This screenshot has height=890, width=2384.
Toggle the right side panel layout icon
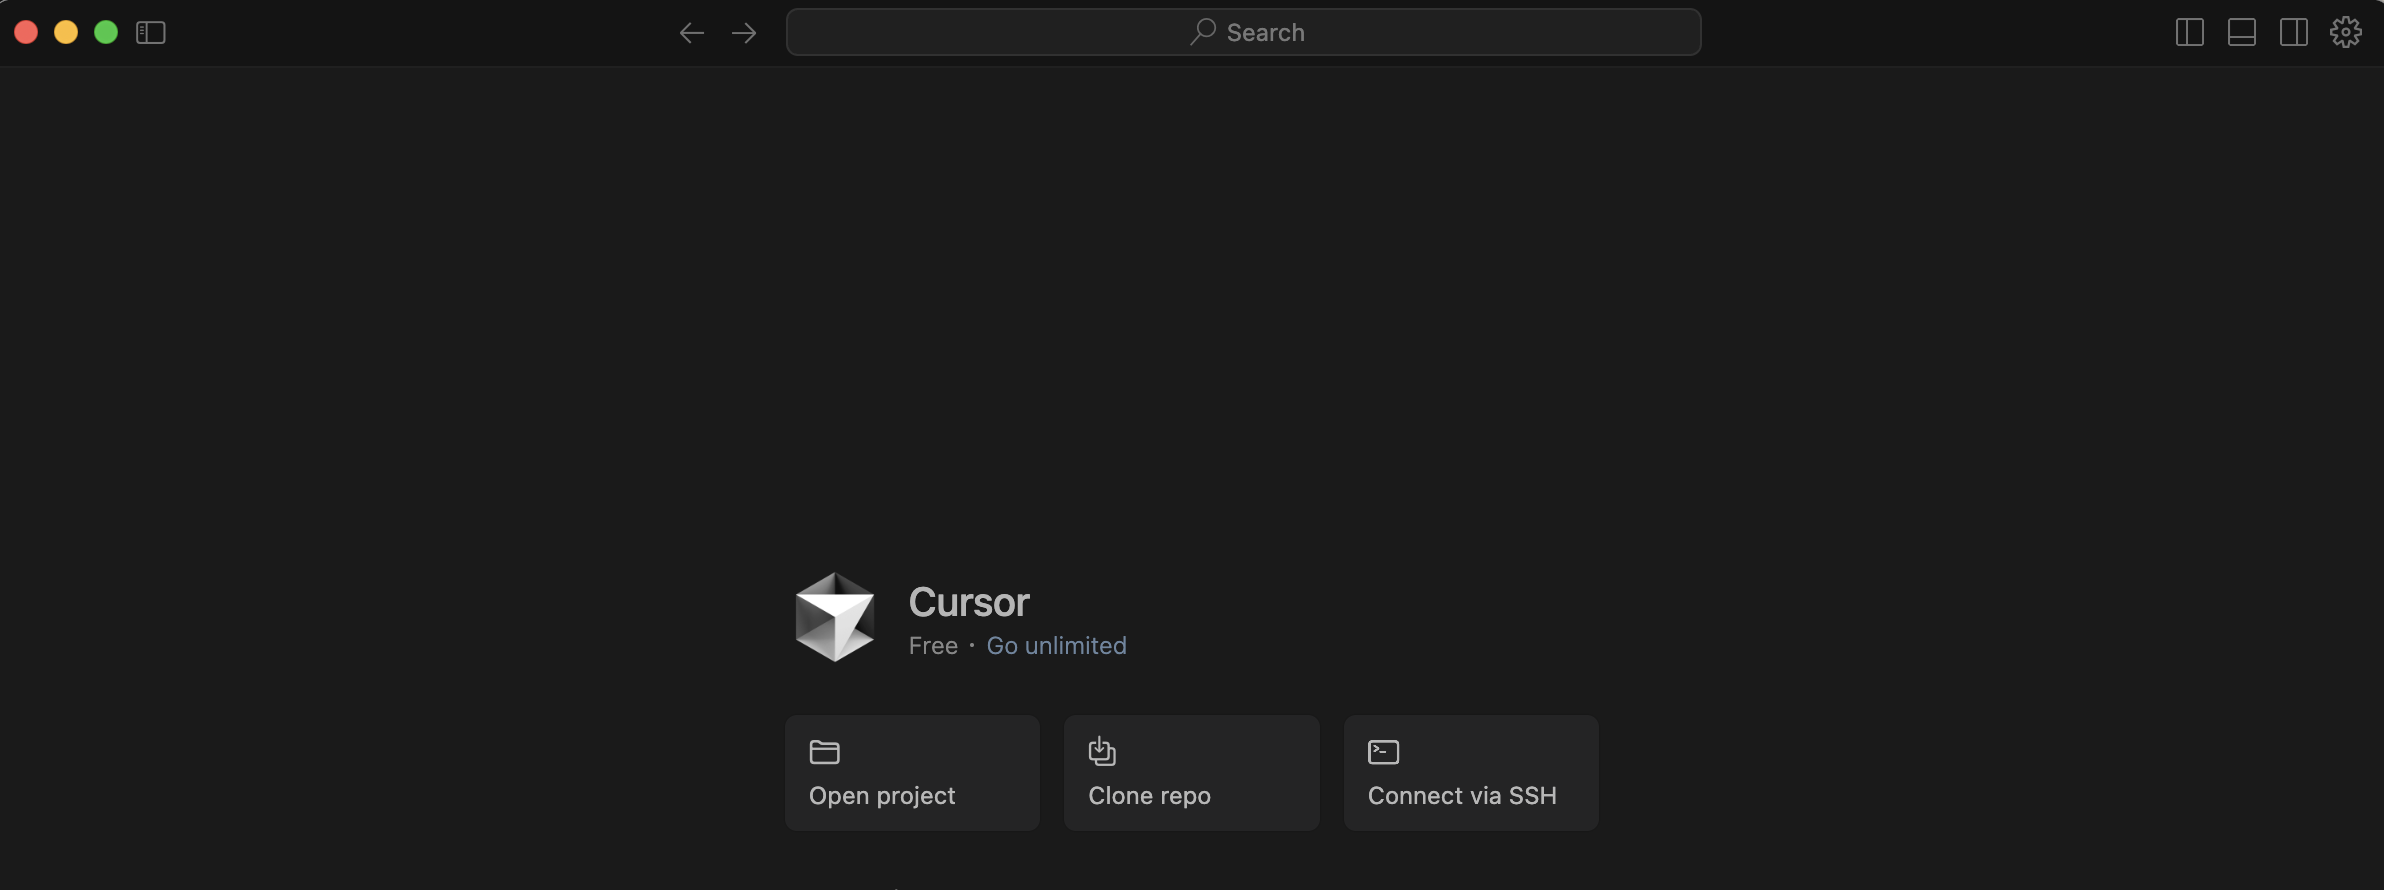pos(2294,32)
